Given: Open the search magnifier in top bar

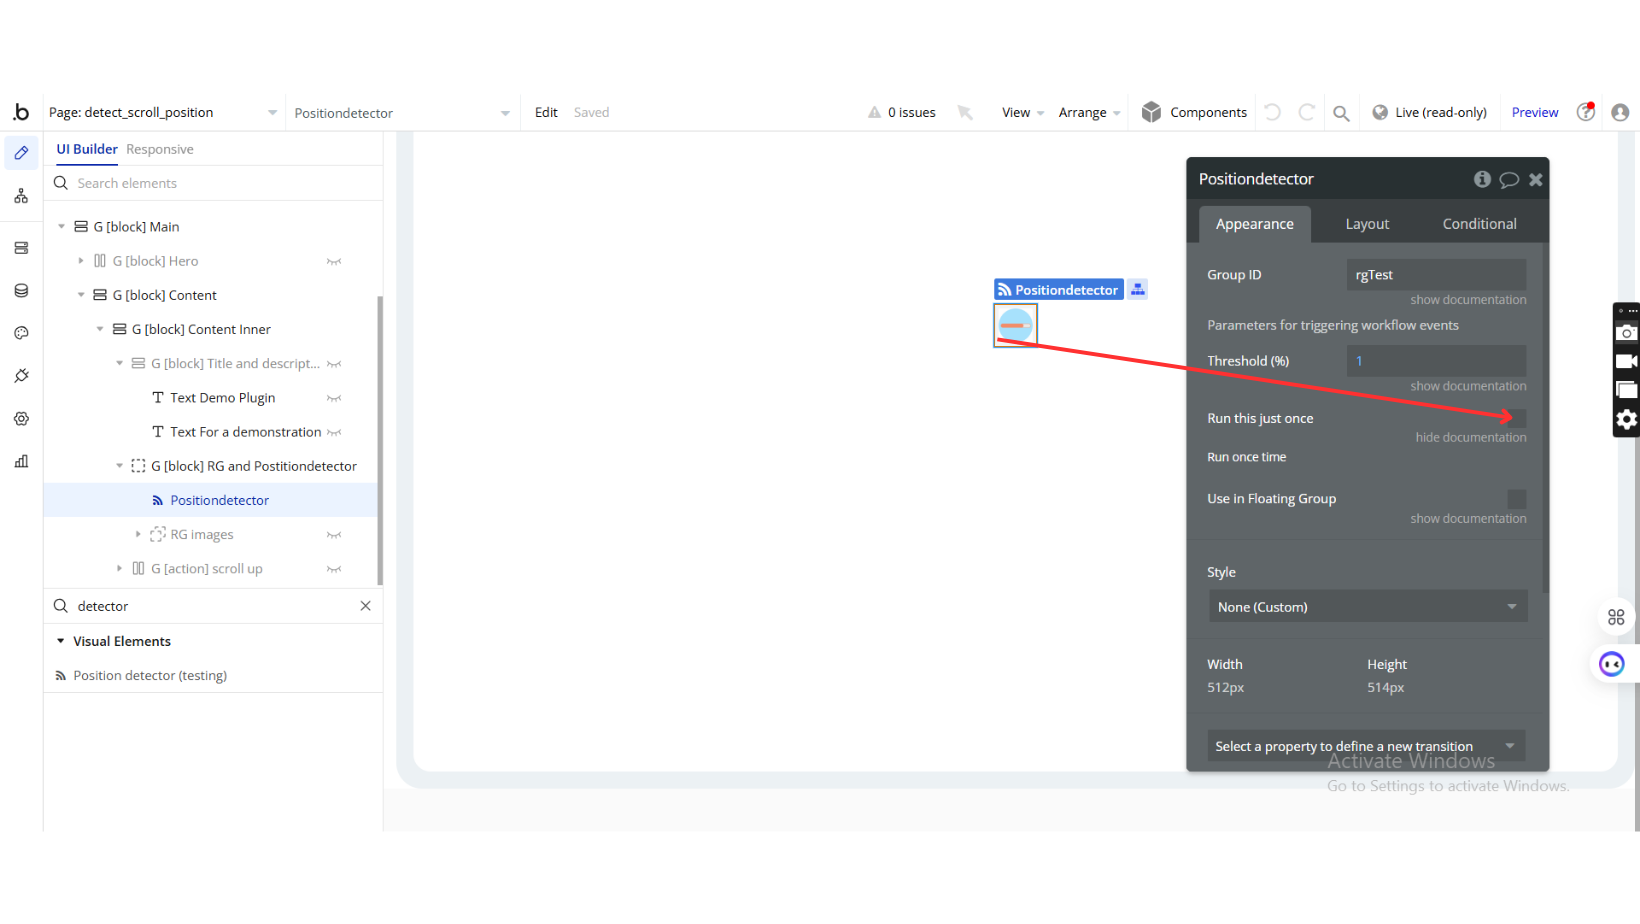Looking at the screenshot, I should tap(1341, 113).
